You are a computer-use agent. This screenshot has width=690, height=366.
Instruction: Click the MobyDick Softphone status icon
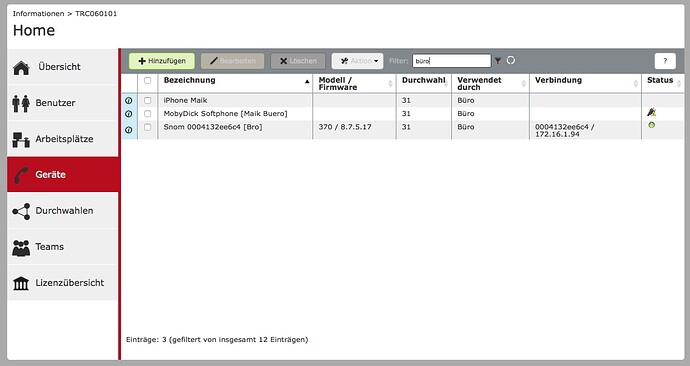pyautogui.click(x=651, y=112)
